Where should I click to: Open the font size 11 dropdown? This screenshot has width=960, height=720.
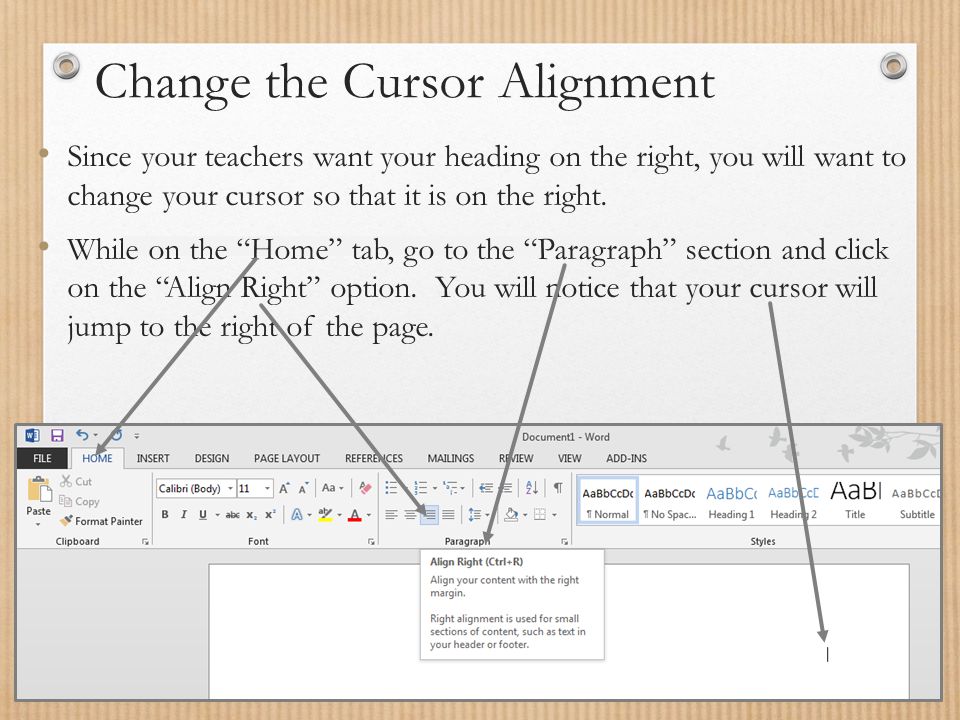point(268,489)
